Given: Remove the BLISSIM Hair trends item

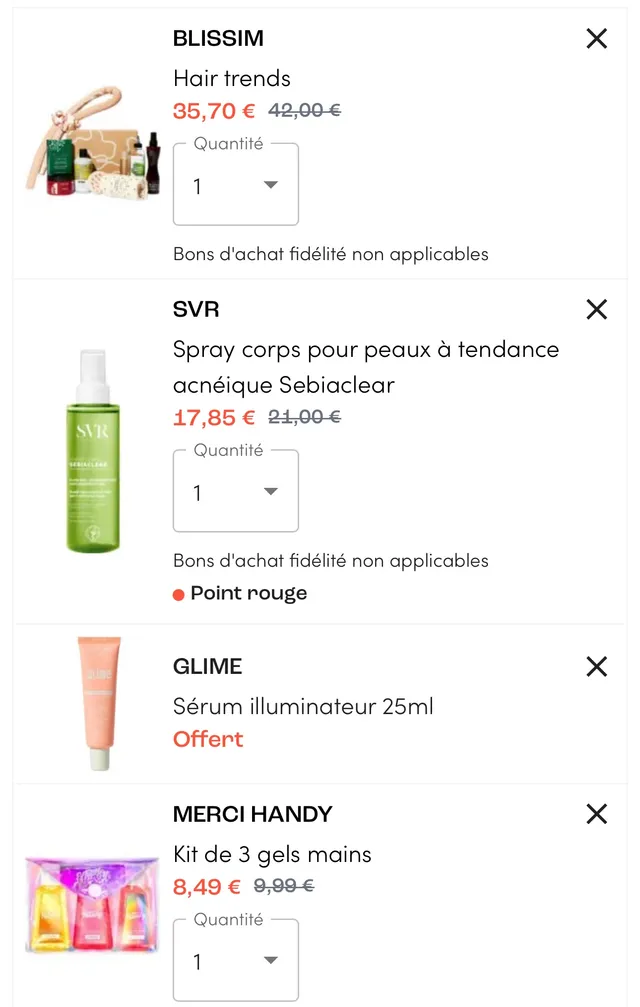Looking at the screenshot, I should click(596, 38).
